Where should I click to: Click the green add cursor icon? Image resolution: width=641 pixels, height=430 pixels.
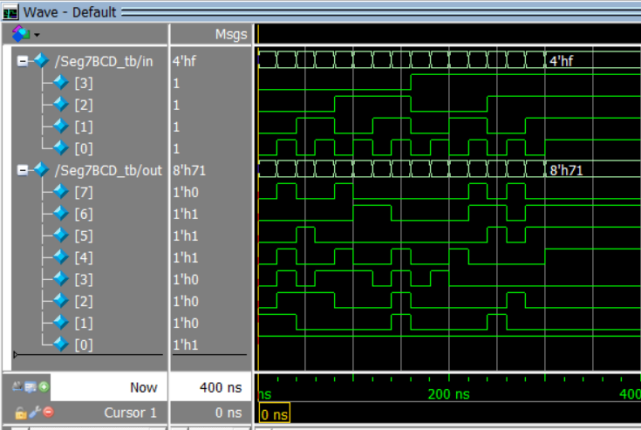pyautogui.click(x=44, y=386)
